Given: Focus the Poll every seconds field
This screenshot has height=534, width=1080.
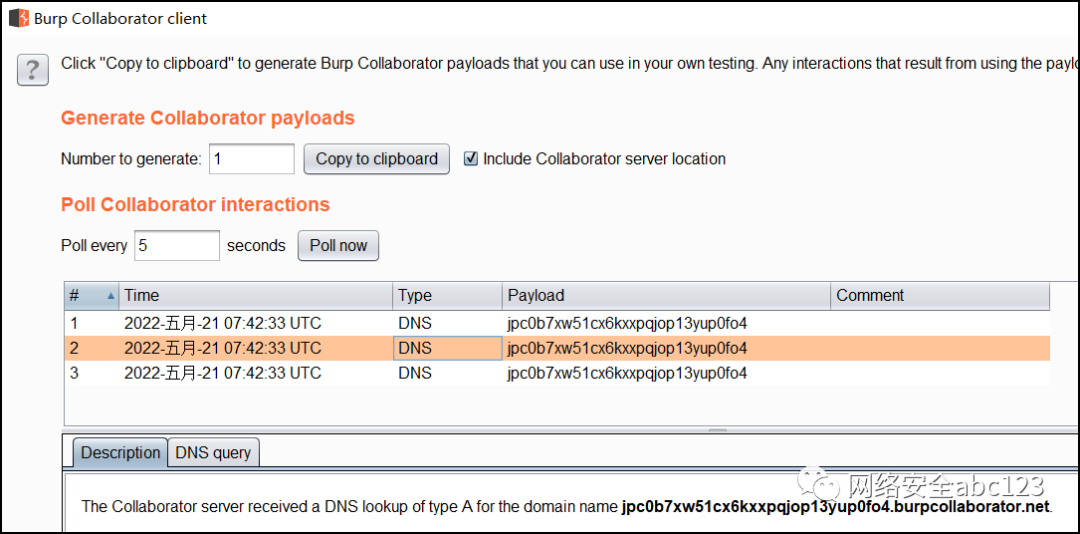Looking at the screenshot, I should (x=177, y=245).
